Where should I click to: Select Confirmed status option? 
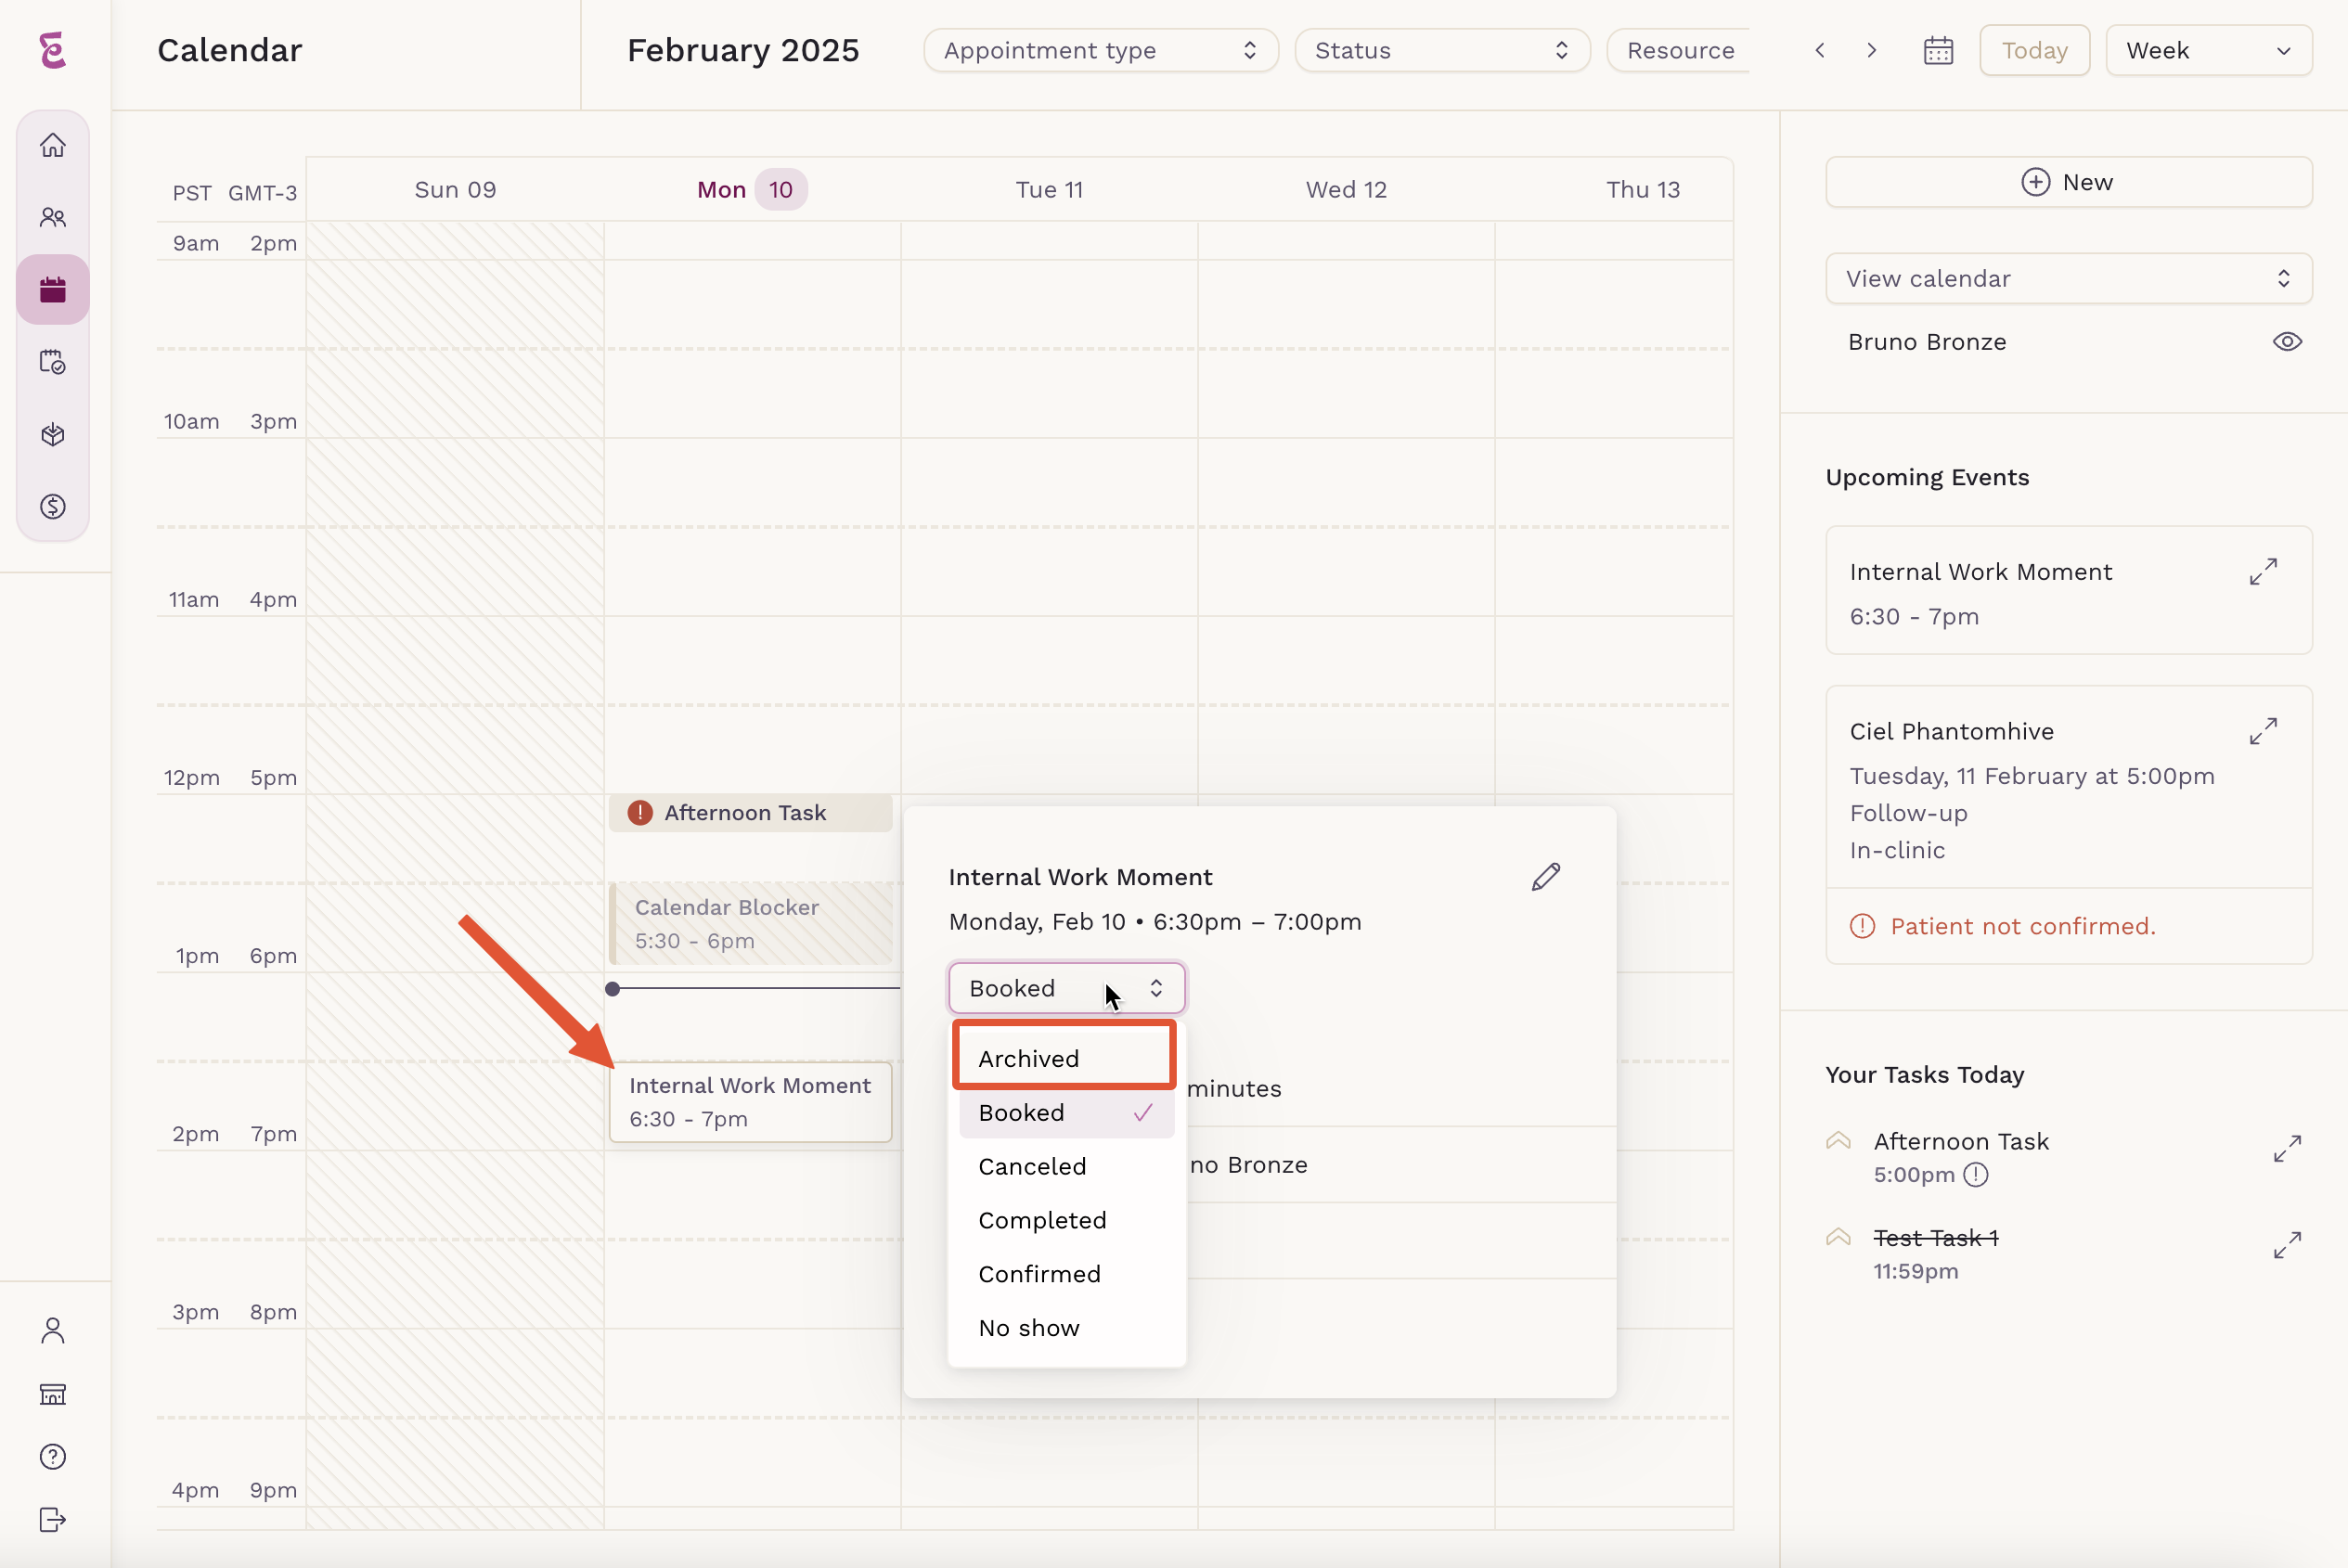tap(1066, 1274)
